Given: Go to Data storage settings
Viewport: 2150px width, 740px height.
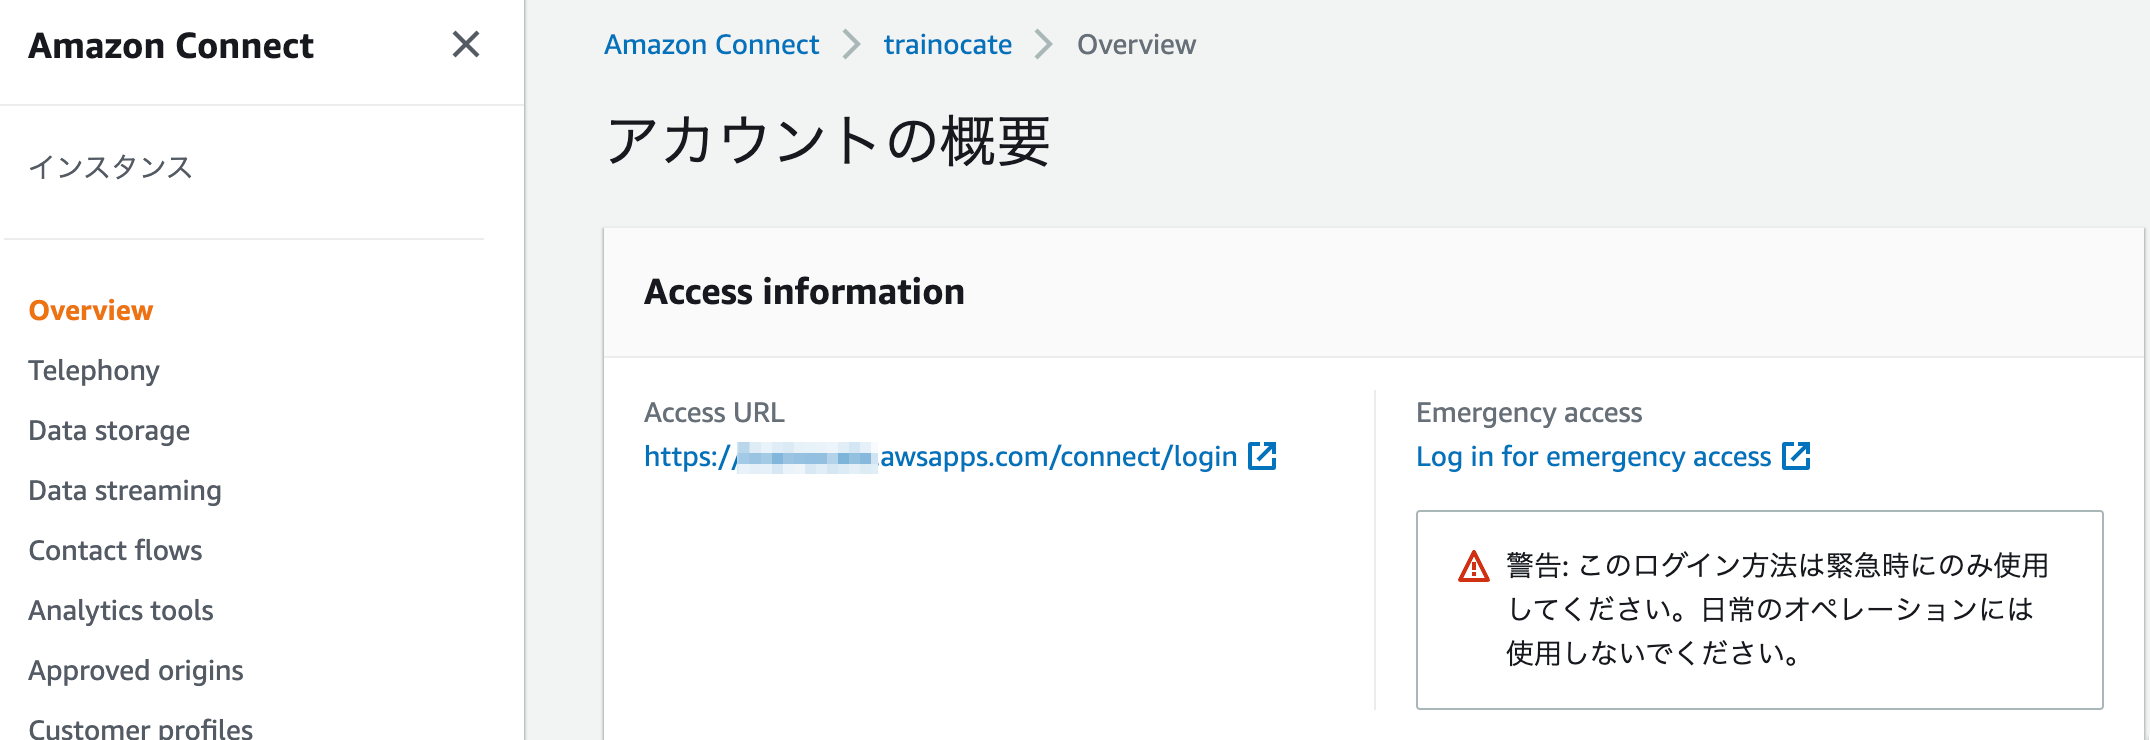Looking at the screenshot, I should (x=109, y=430).
